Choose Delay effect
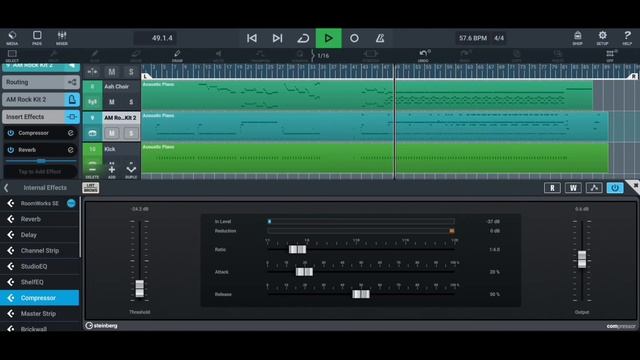640x360 pixels. pyautogui.click(x=40, y=235)
